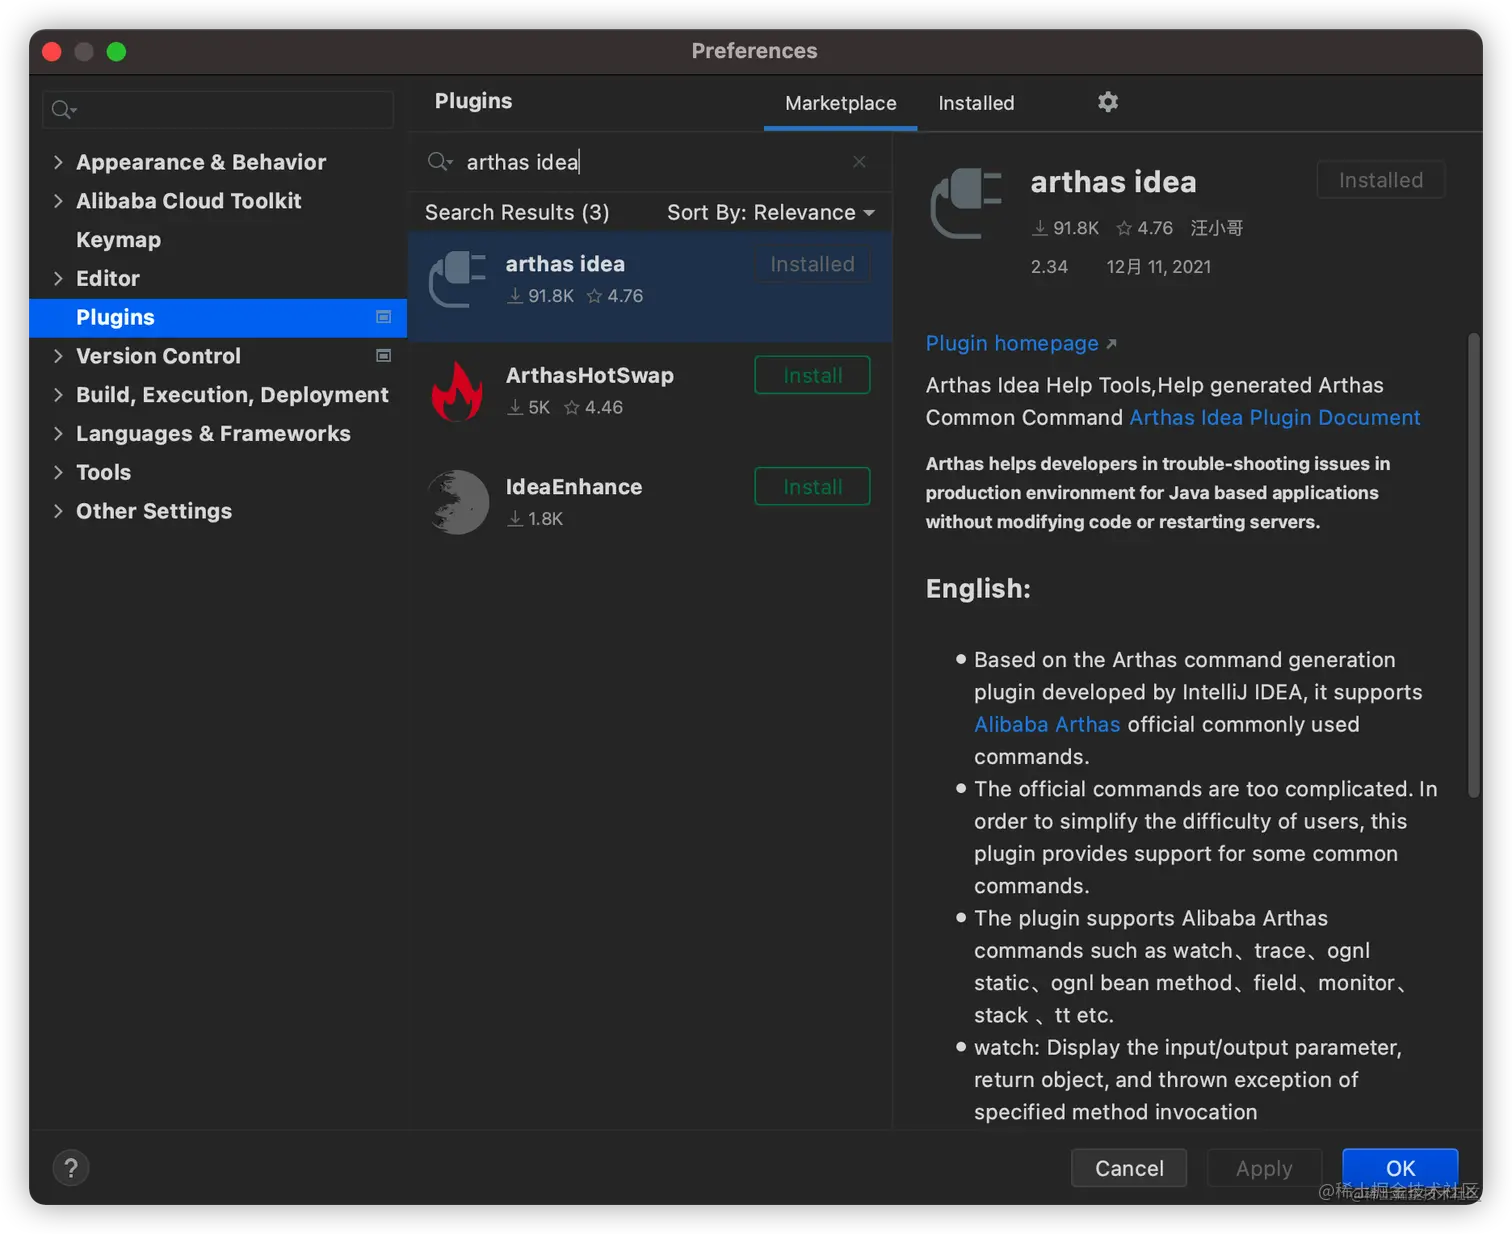Screen dimensions: 1512x1234
Task: Open the plugins settings gear menu
Action: (1108, 102)
